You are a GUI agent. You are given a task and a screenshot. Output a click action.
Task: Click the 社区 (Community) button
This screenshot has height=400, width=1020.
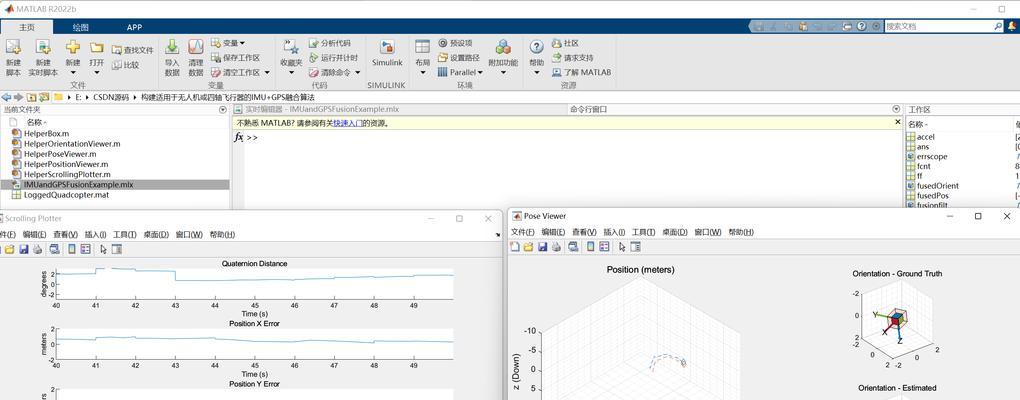(x=565, y=43)
